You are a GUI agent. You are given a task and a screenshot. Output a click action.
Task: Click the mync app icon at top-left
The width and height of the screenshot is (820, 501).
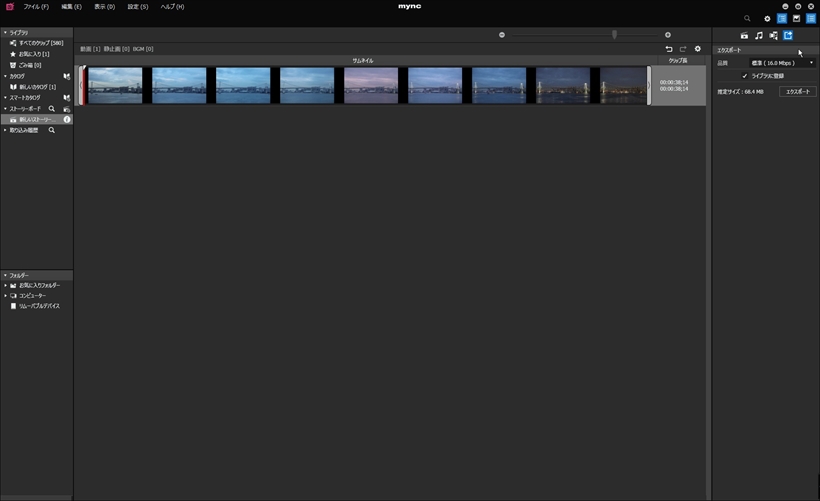pos(9,7)
